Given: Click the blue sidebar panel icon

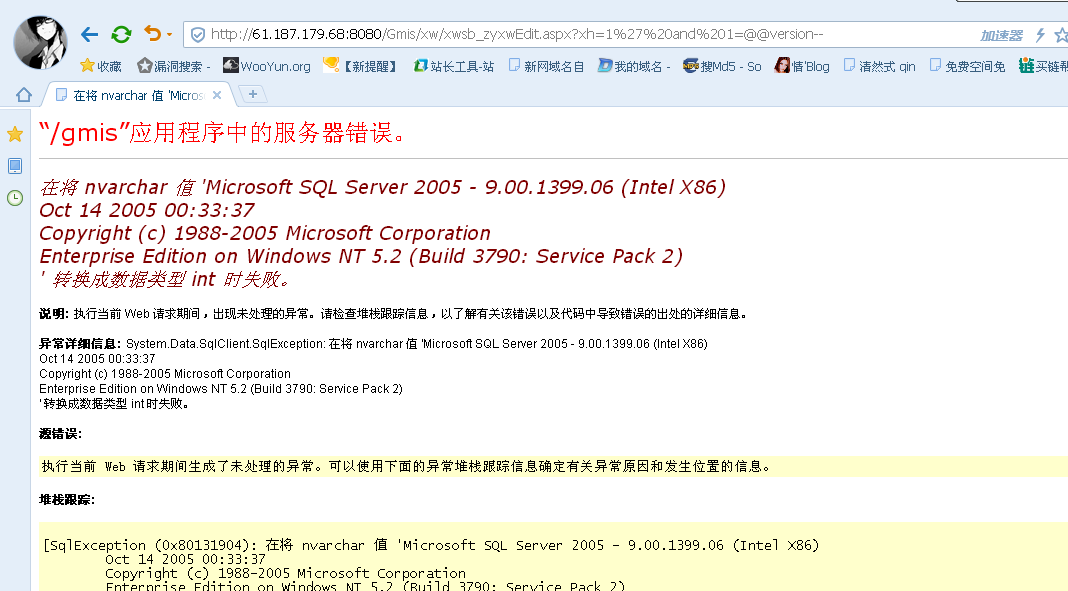Looking at the screenshot, I should tap(15, 165).
